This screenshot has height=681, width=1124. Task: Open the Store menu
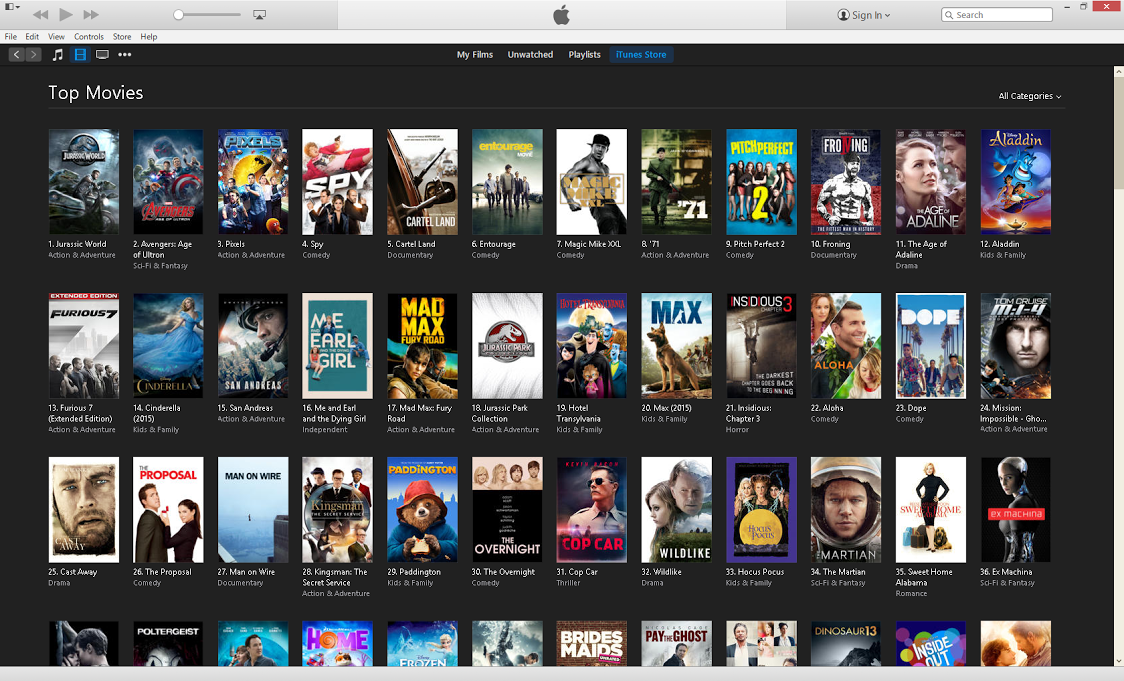click(122, 37)
